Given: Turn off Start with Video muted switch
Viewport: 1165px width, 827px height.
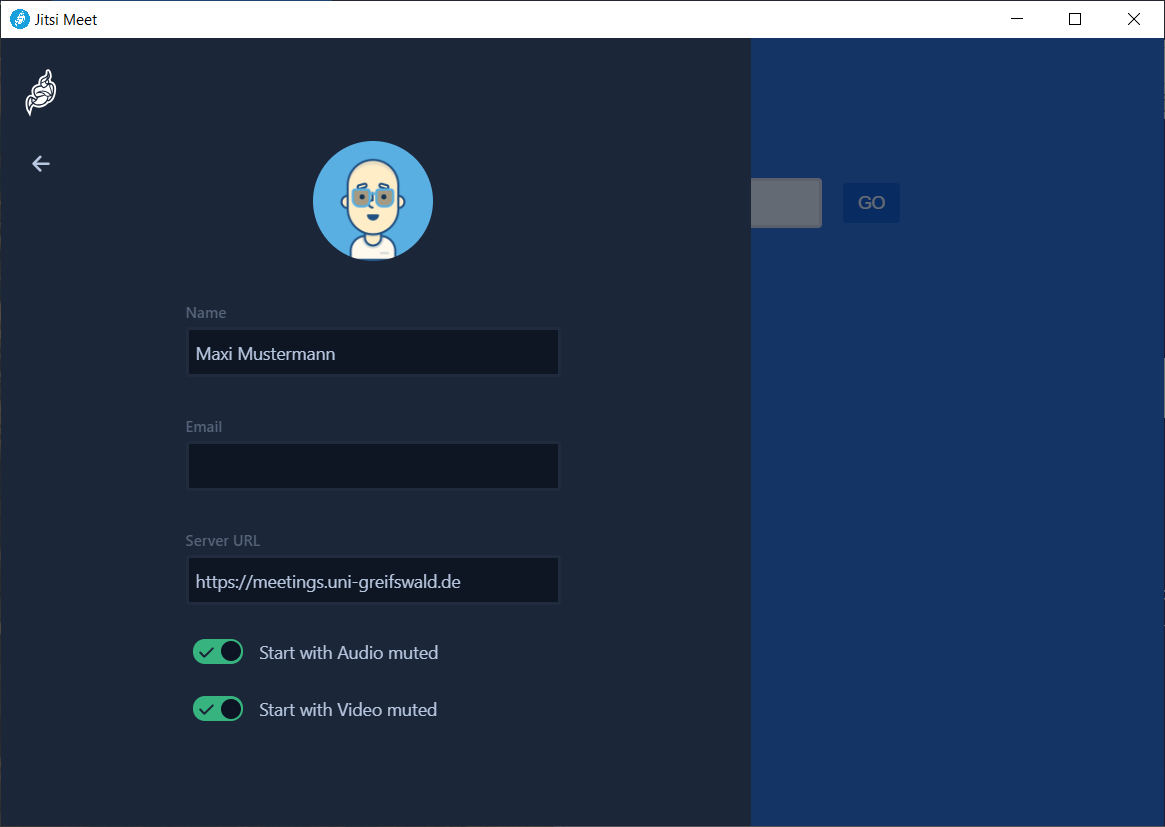Looking at the screenshot, I should pyautogui.click(x=218, y=709).
